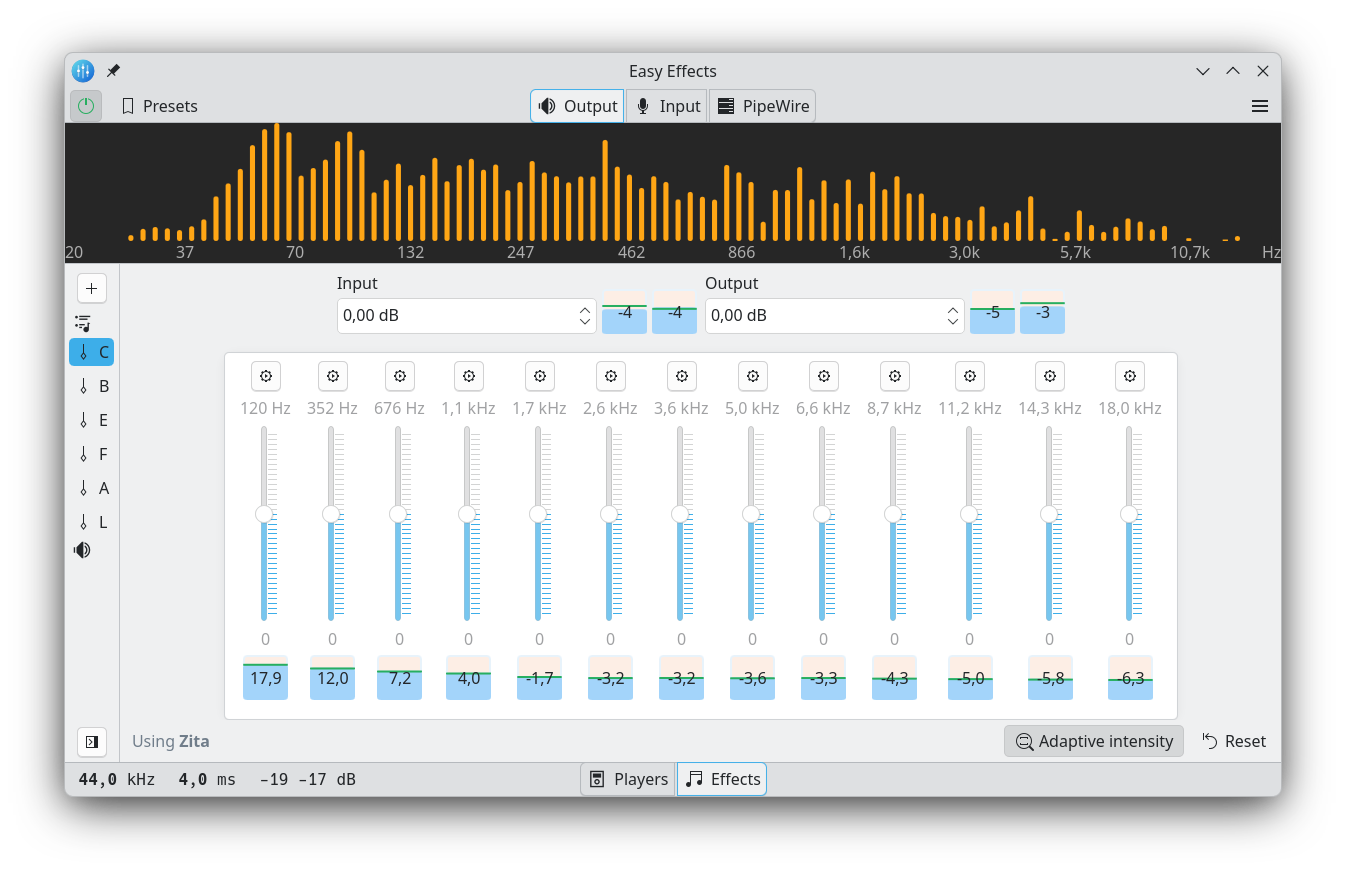Image resolution: width=1346 pixels, height=873 pixels.
Task: Select effect L in the sidebar list
Action: 92,522
